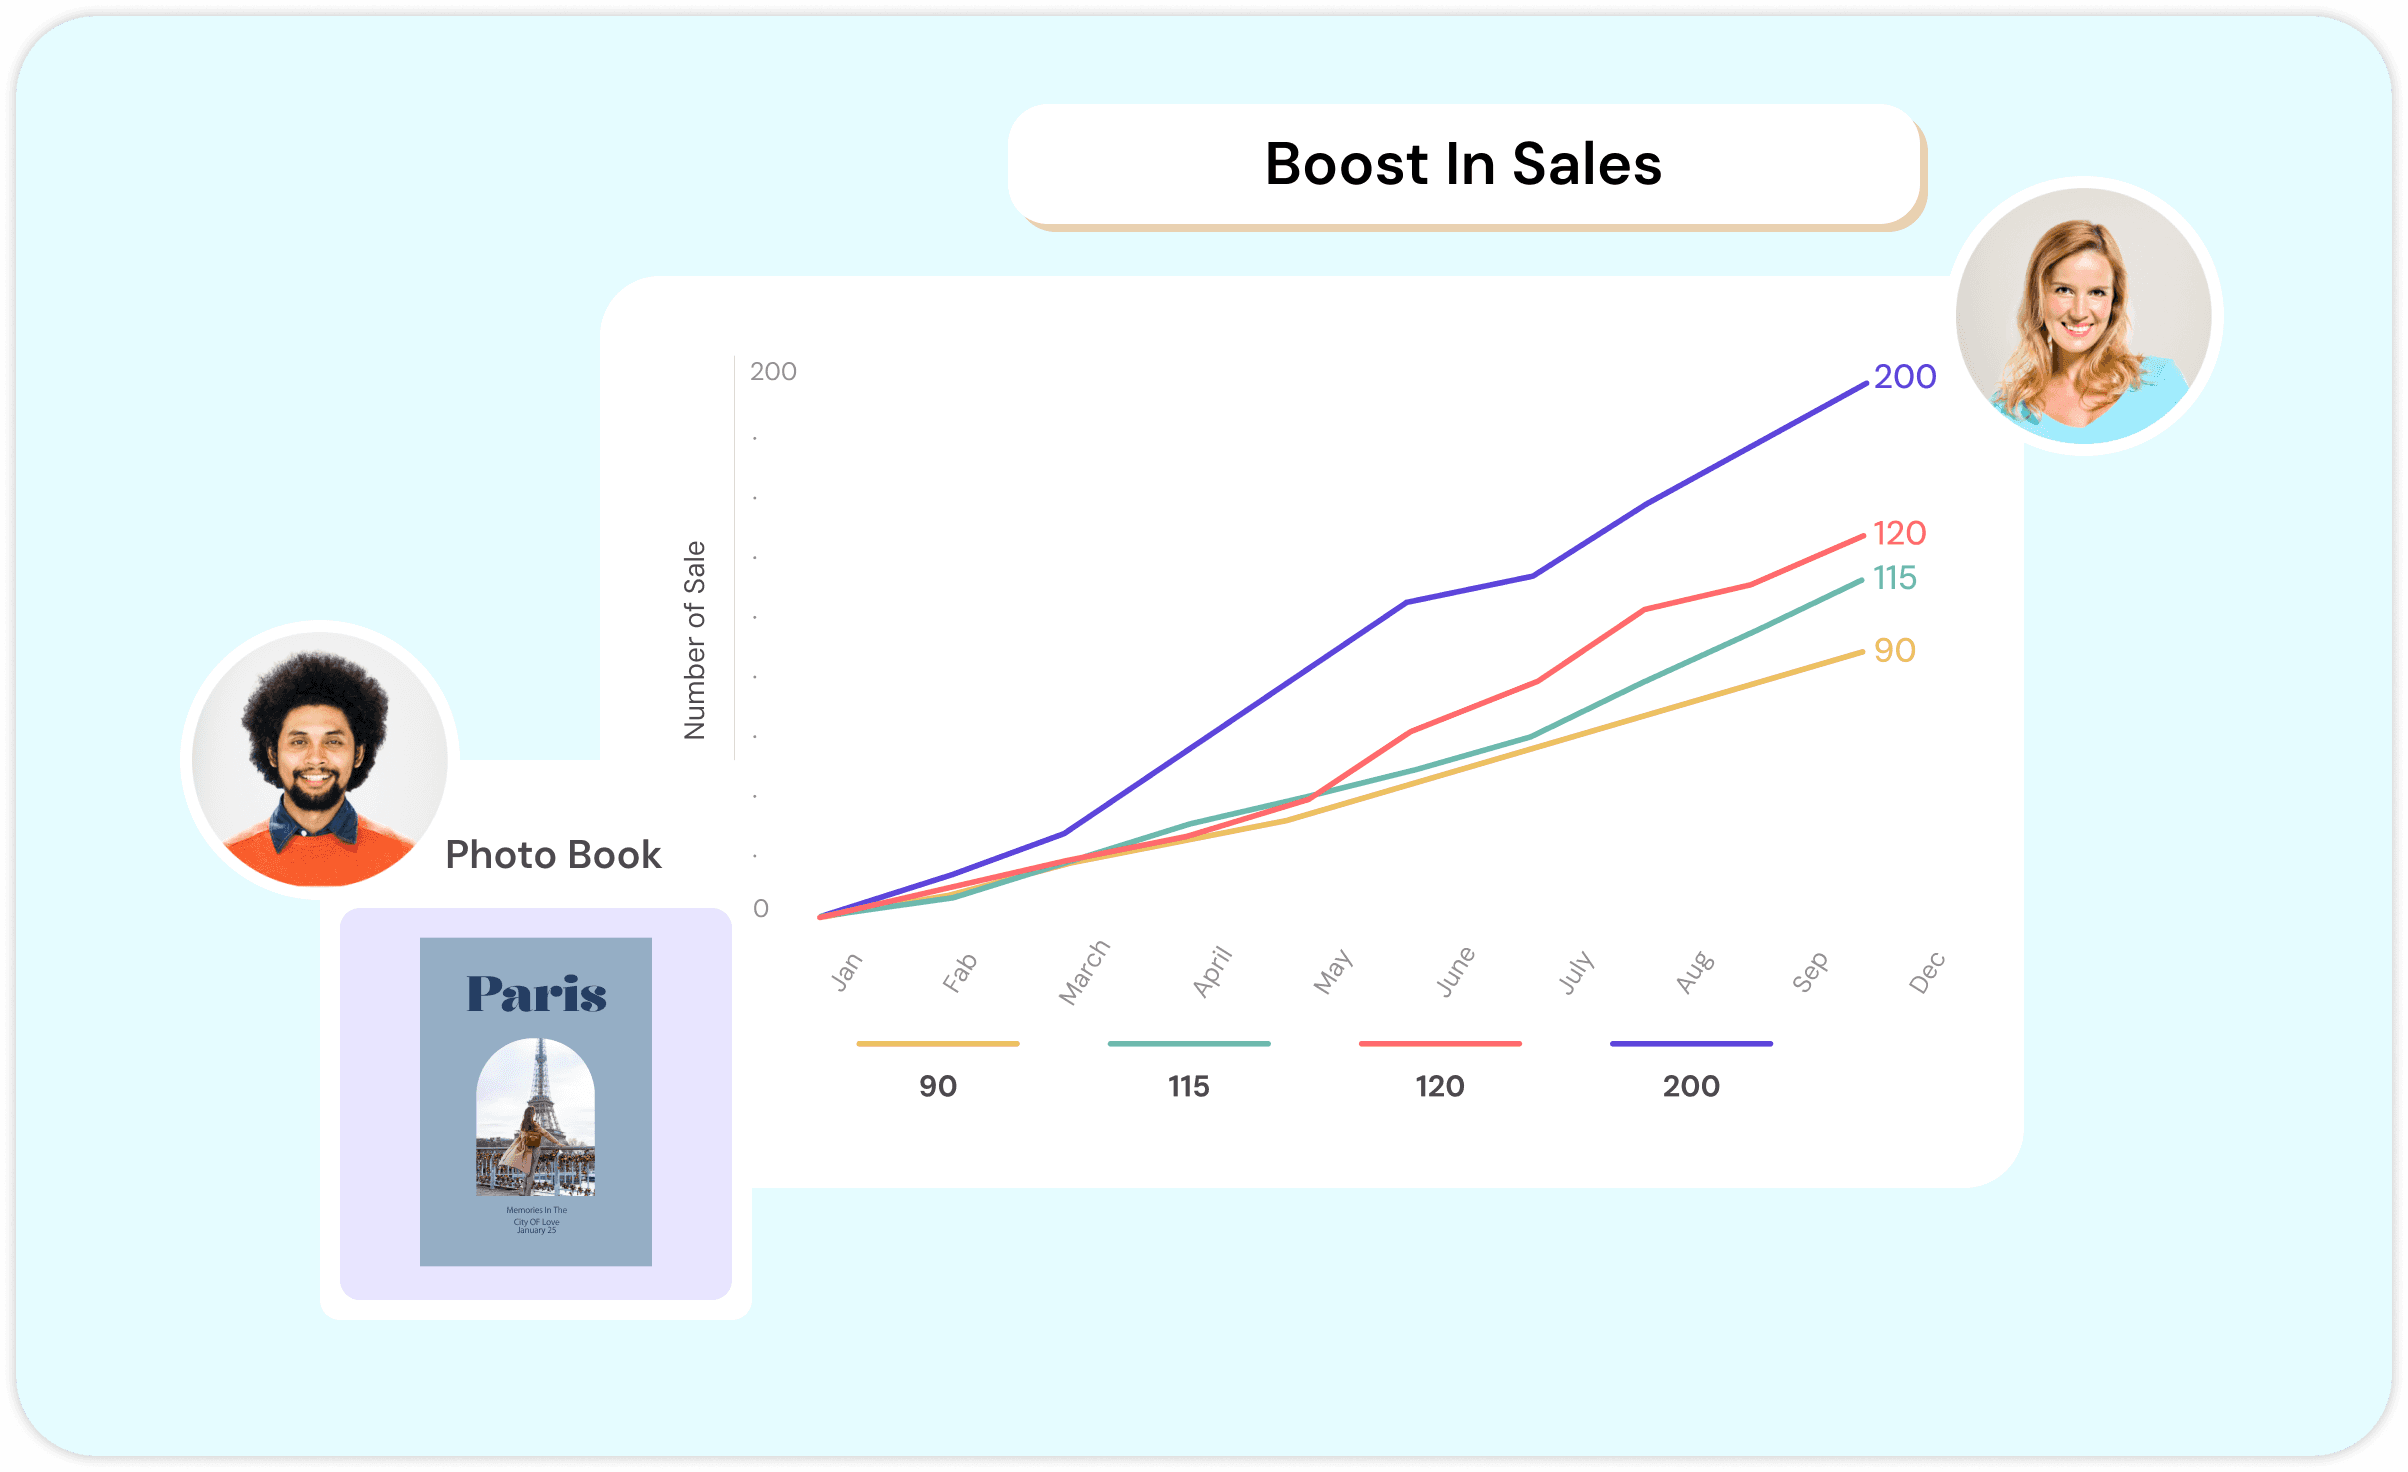This screenshot has height=1472, width=2408.
Task: Click the Boost In Sales title banner
Action: pyautogui.click(x=1463, y=165)
